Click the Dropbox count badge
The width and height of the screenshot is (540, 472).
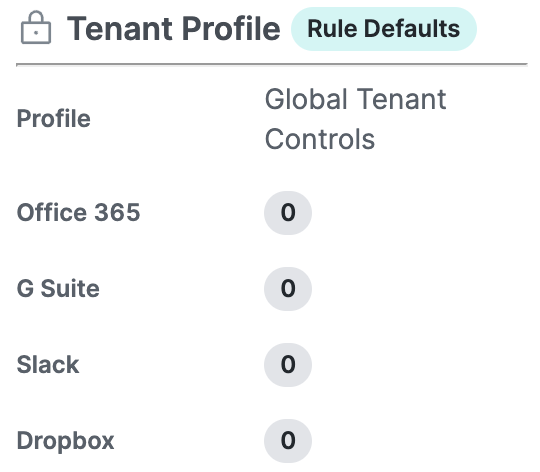pos(288,441)
